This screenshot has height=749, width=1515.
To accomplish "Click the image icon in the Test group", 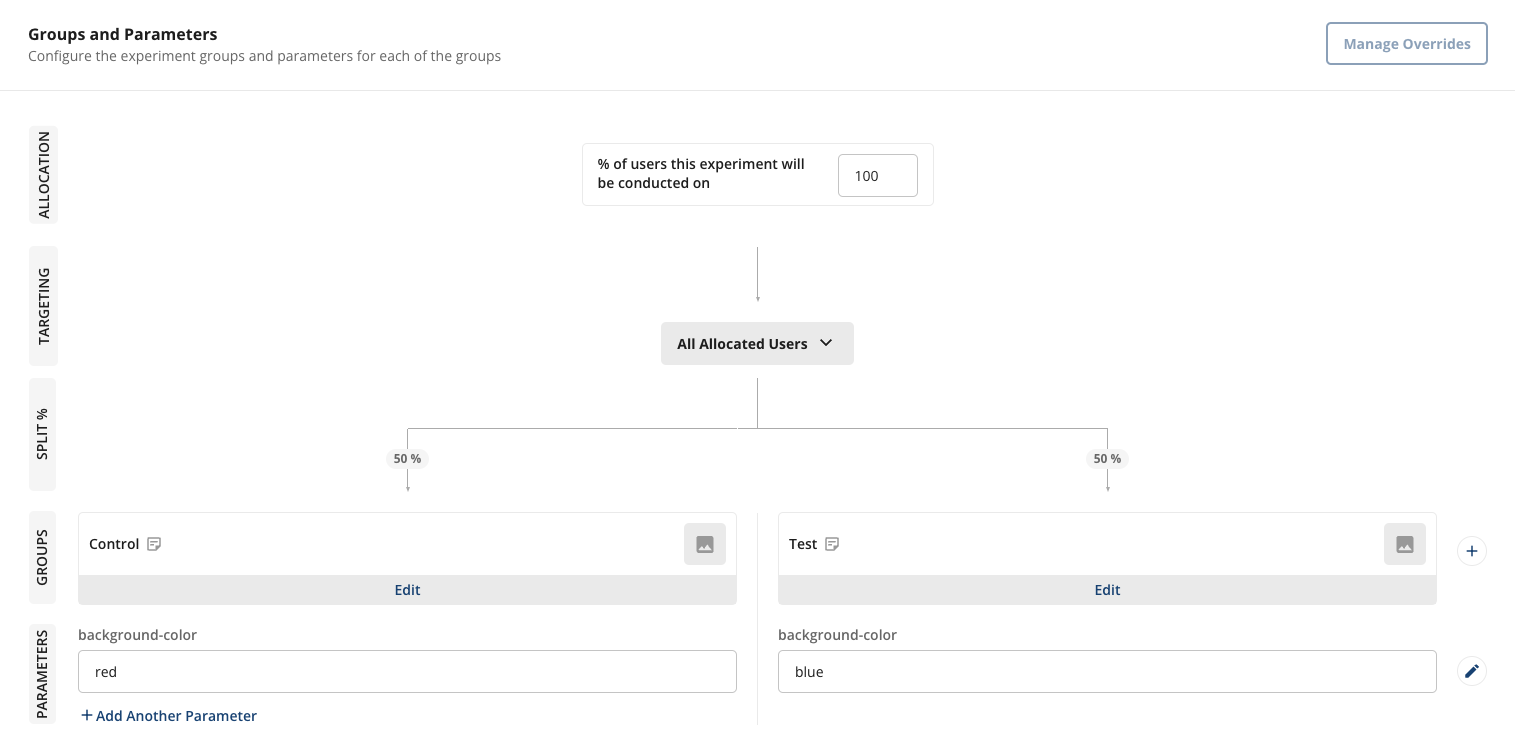I will (1405, 544).
